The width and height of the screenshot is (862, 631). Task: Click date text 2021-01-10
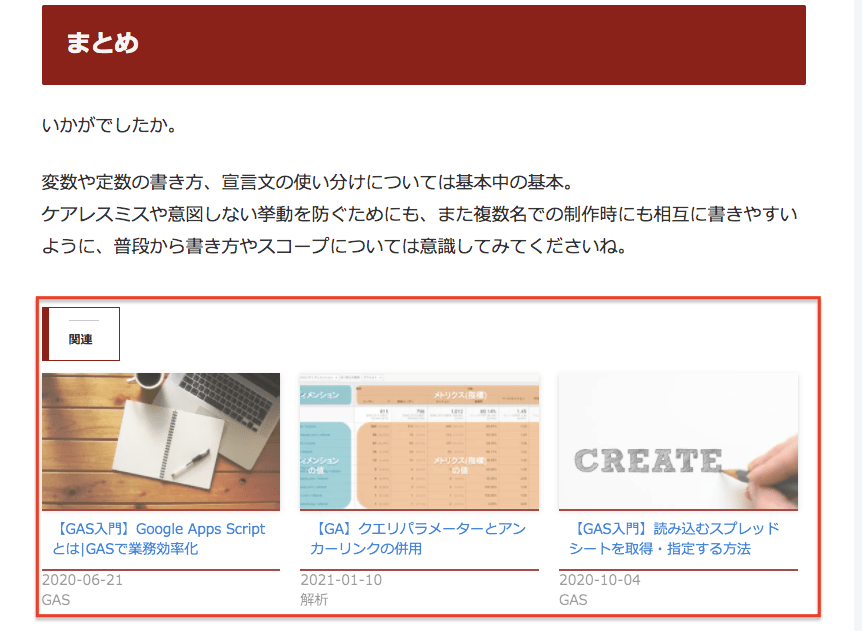click(341, 580)
